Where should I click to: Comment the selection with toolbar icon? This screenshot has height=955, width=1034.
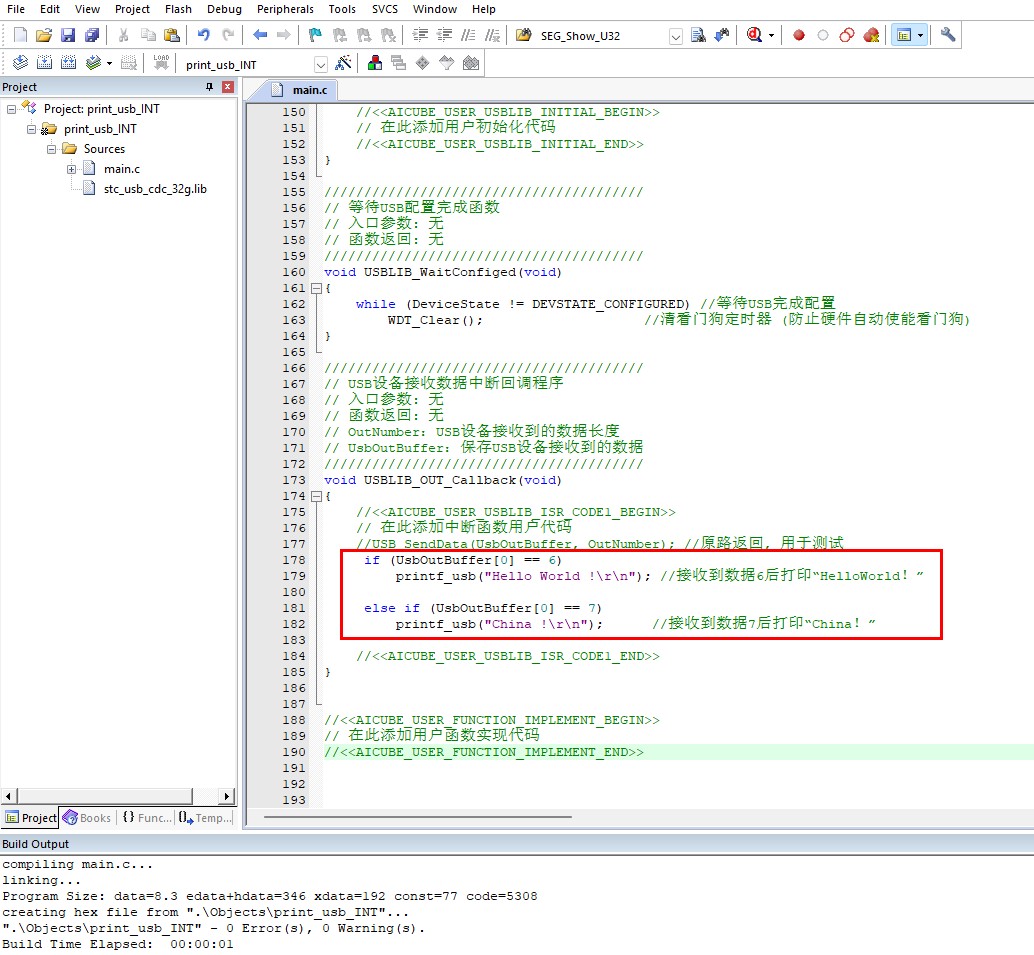tap(468, 35)
